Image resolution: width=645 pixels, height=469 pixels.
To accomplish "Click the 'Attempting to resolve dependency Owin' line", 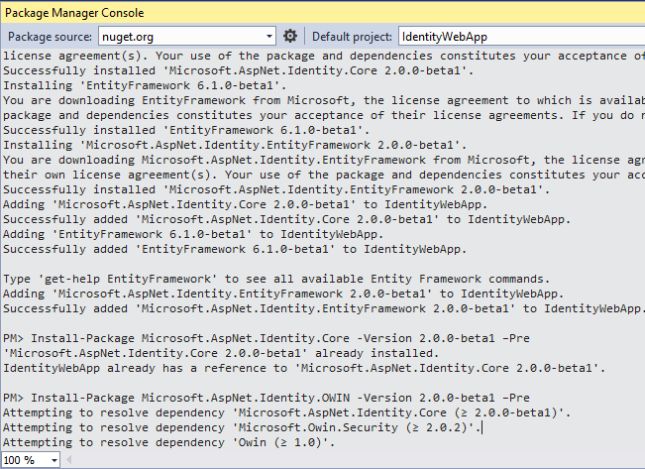I will 169,442.
